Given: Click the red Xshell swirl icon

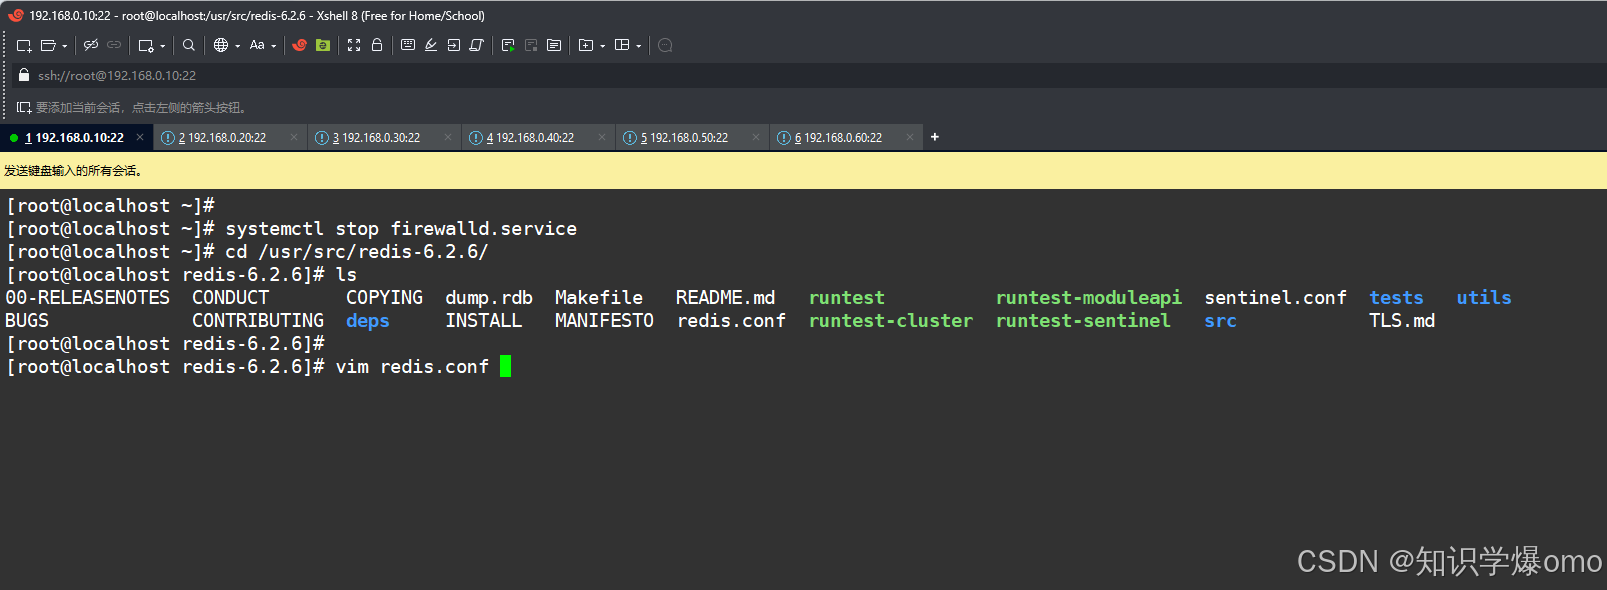Looking at the screenshot, I should [299, 45].
